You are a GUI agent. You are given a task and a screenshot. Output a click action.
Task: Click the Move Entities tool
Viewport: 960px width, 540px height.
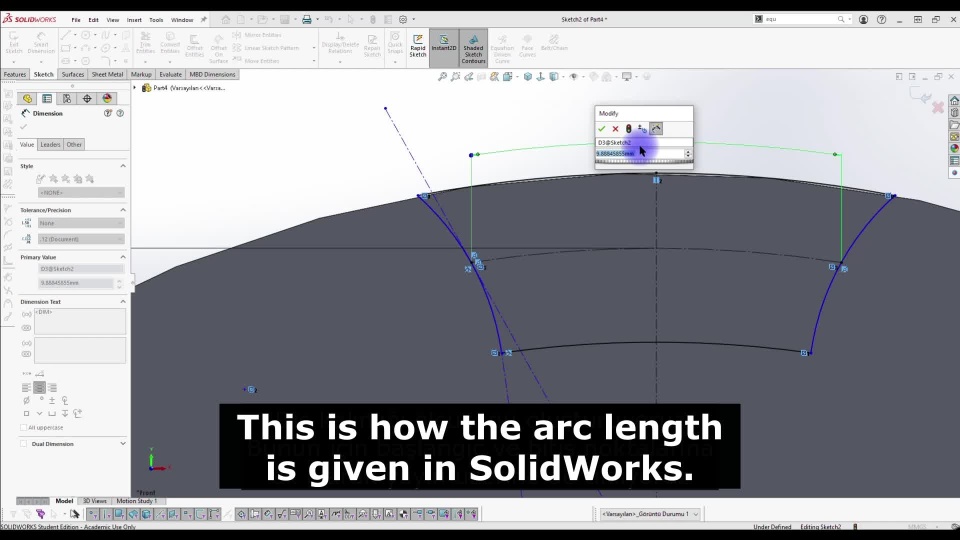tap(256, 61)
